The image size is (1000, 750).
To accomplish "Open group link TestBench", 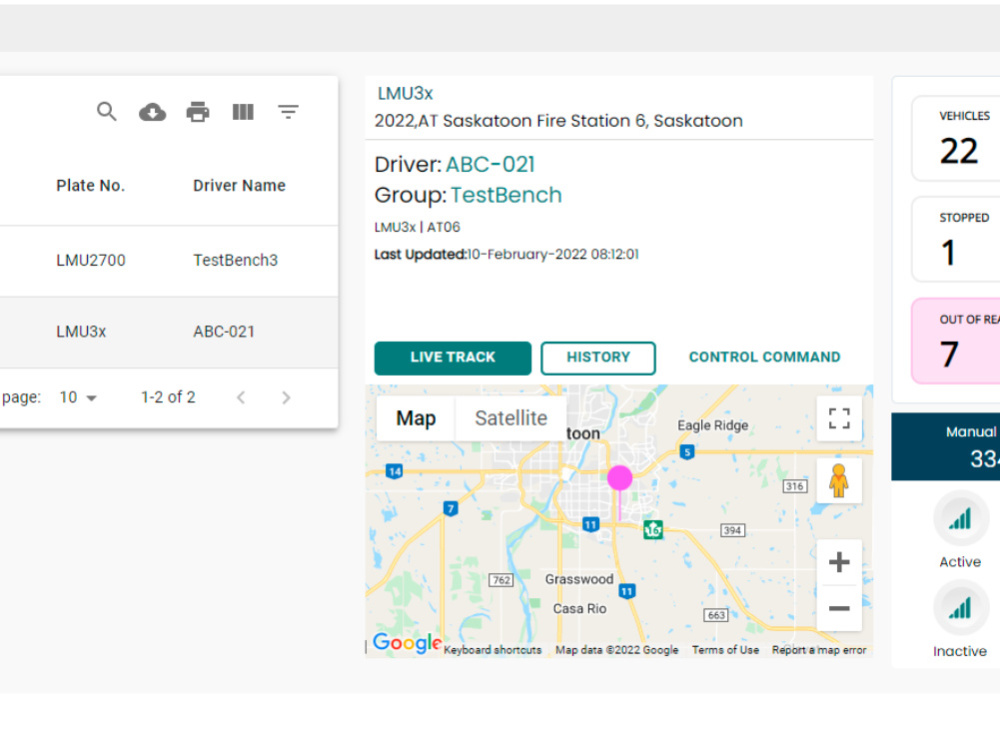I will [506, 195].
